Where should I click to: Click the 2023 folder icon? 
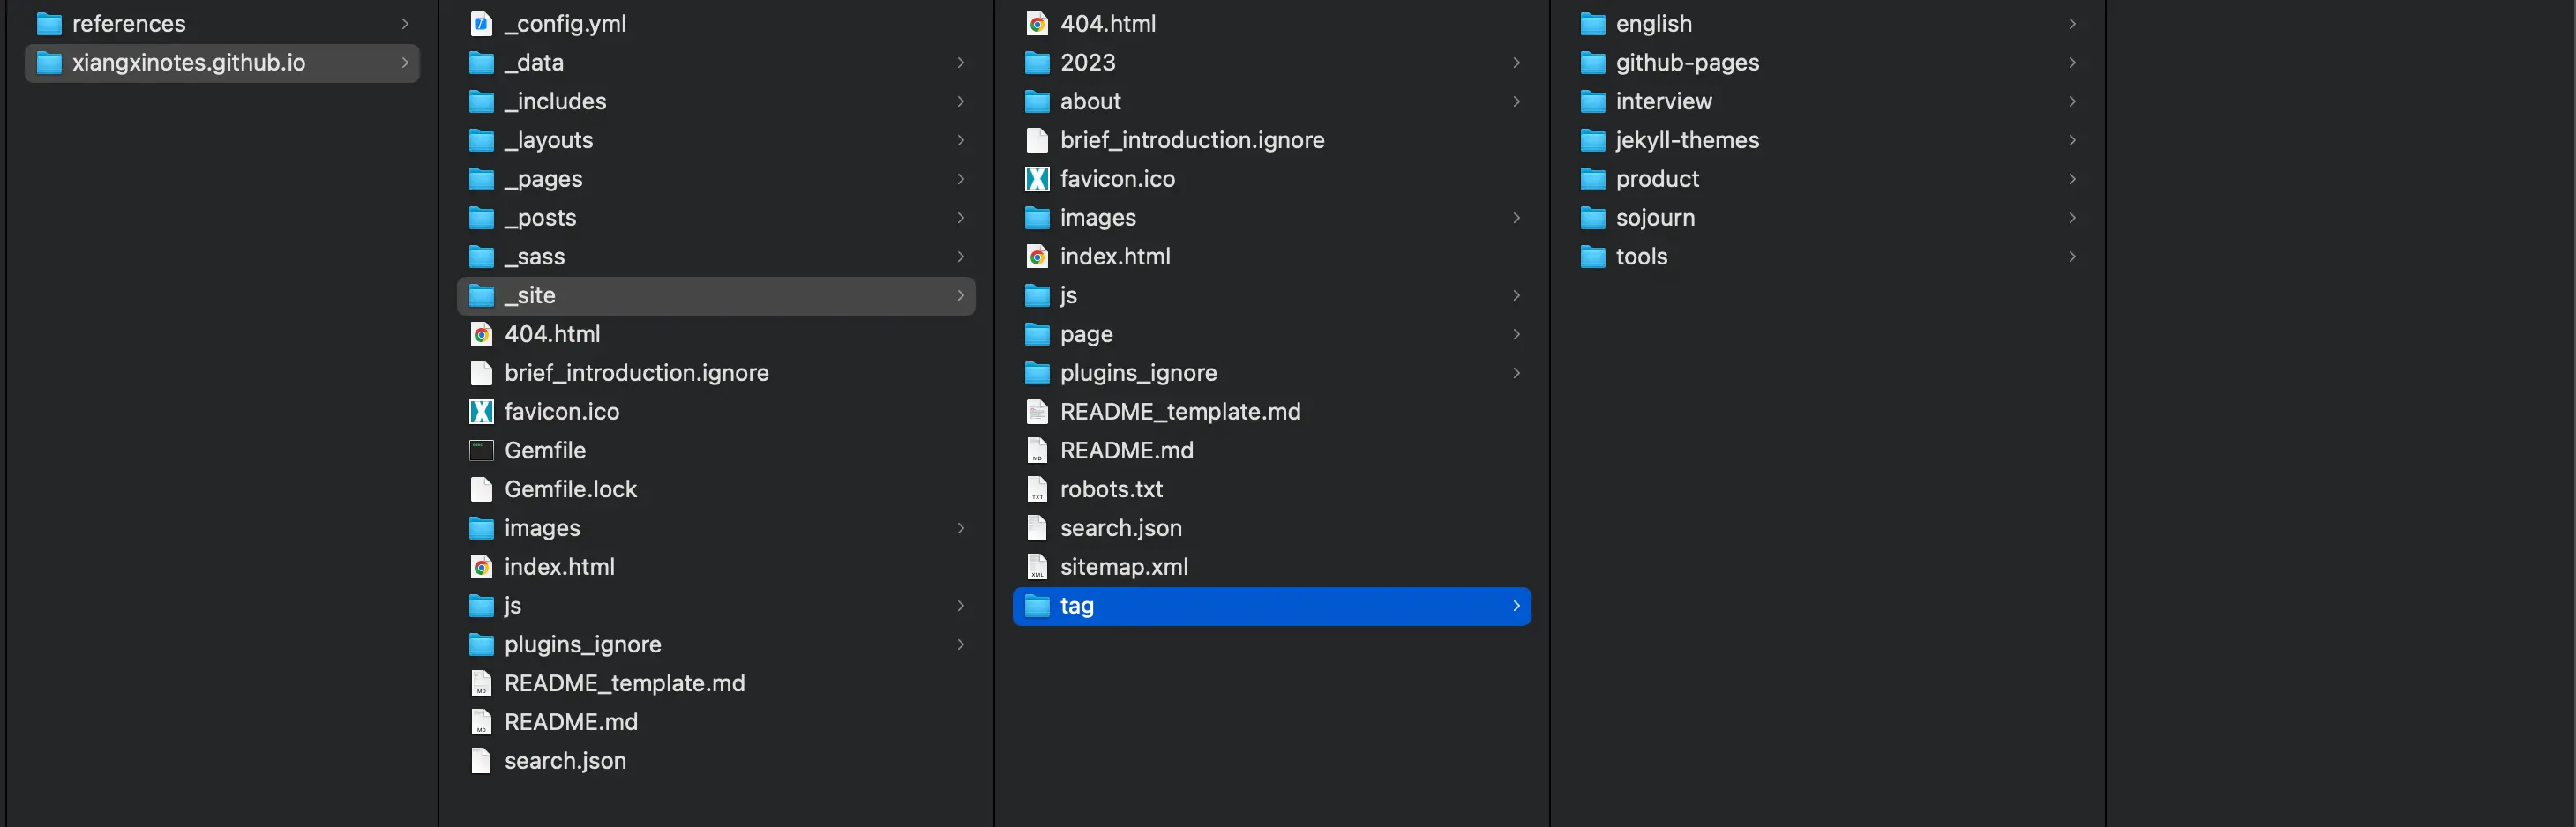click(1037, 63)
